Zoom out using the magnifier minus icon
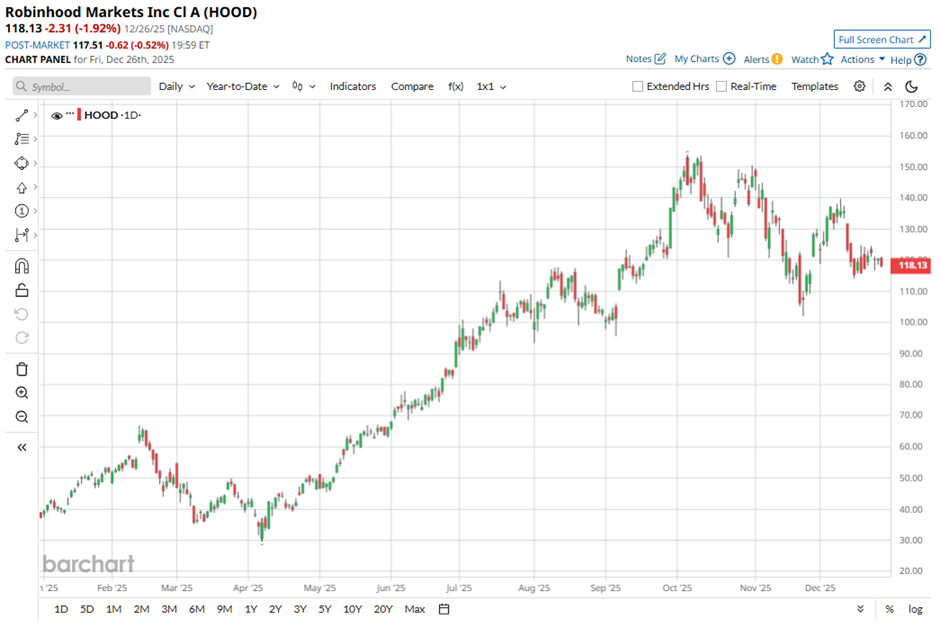Screen dimensions: 940x628 click(x=22, y=417)
